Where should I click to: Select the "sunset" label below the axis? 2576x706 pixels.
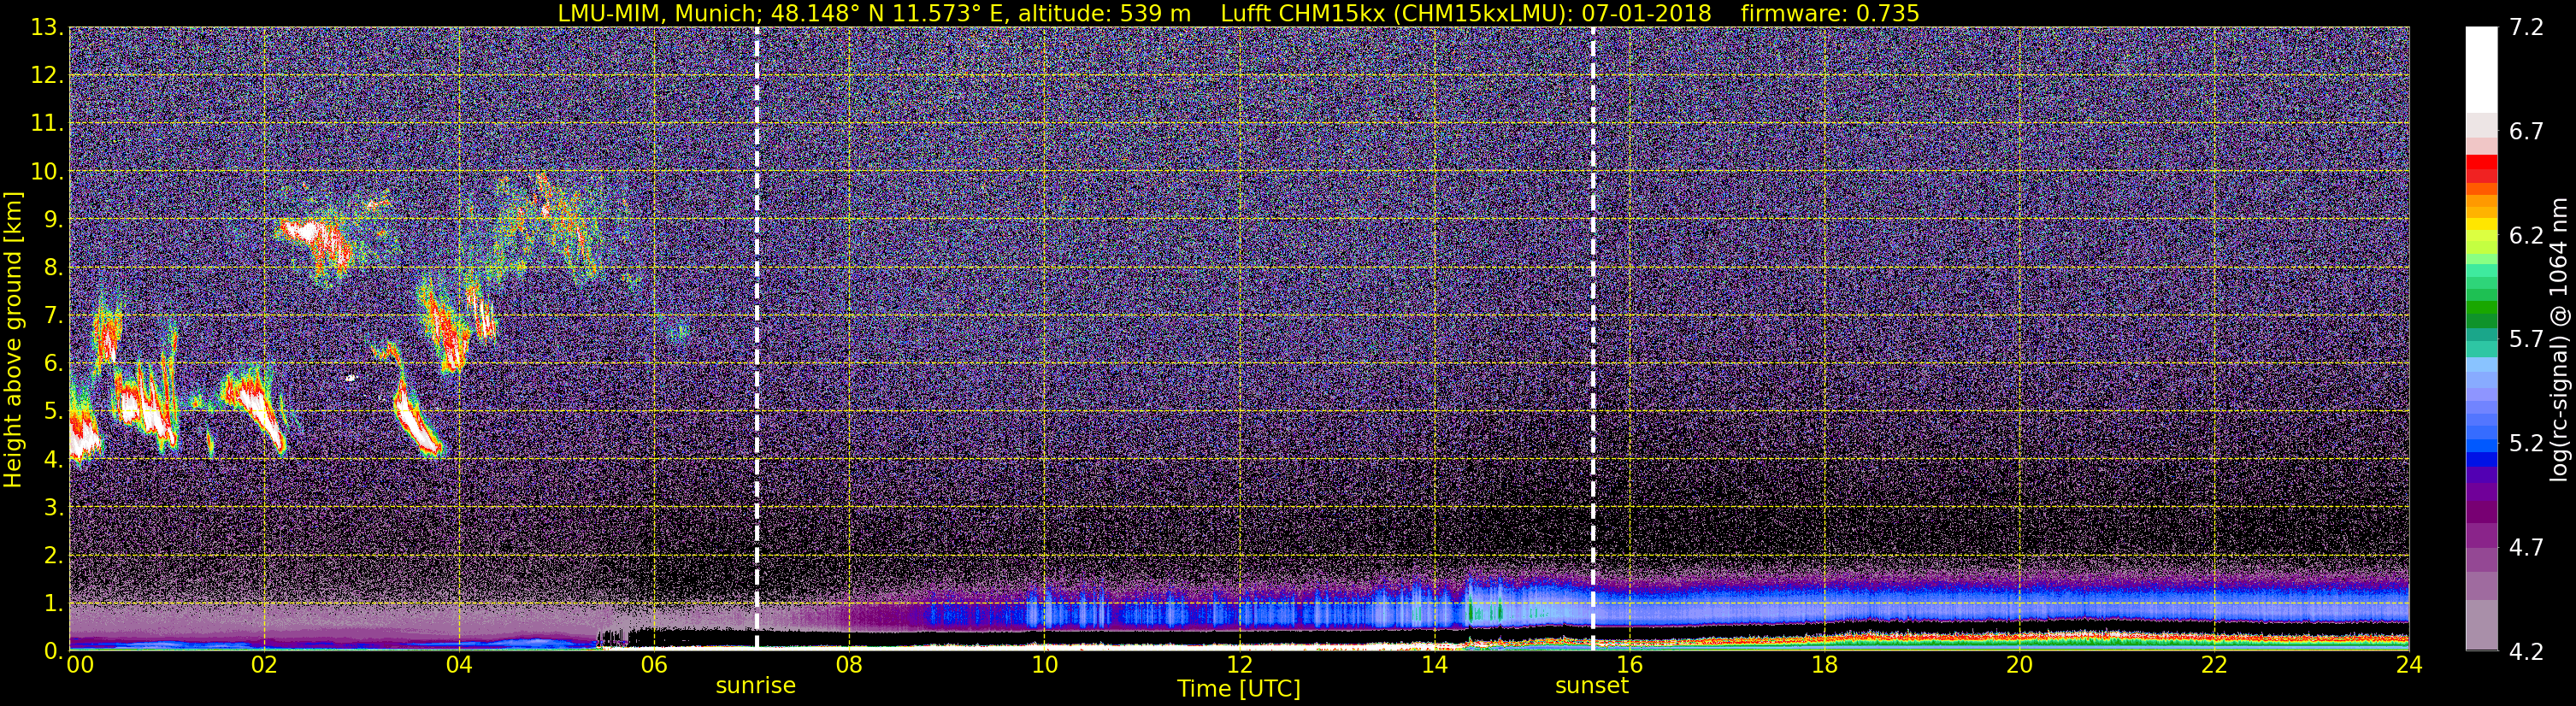click(1591, 686)
